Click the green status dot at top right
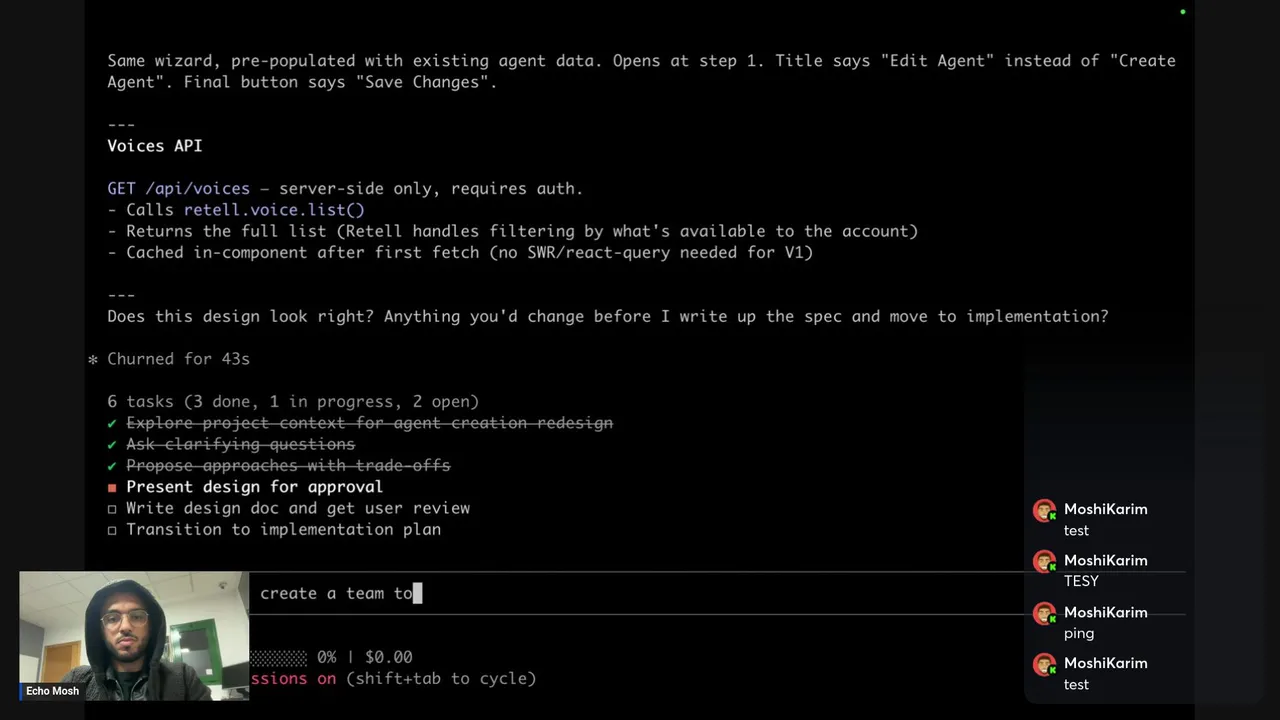This screenshot has height=720, width=1280. (x=1182, y=12)
